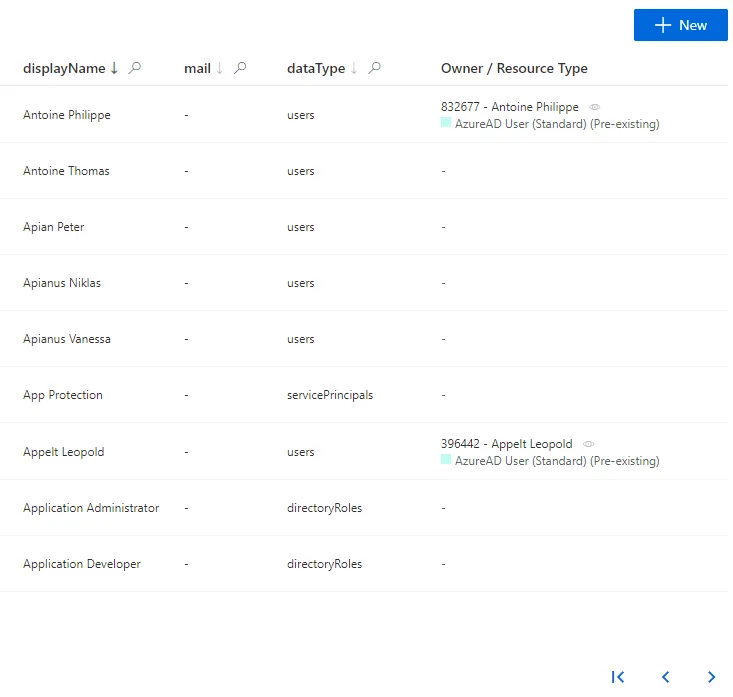Viewport: 733px width, 697px height.
Task: View owner 396442 Appelt Leopold eye icon
Action: [x=588, y=444]
